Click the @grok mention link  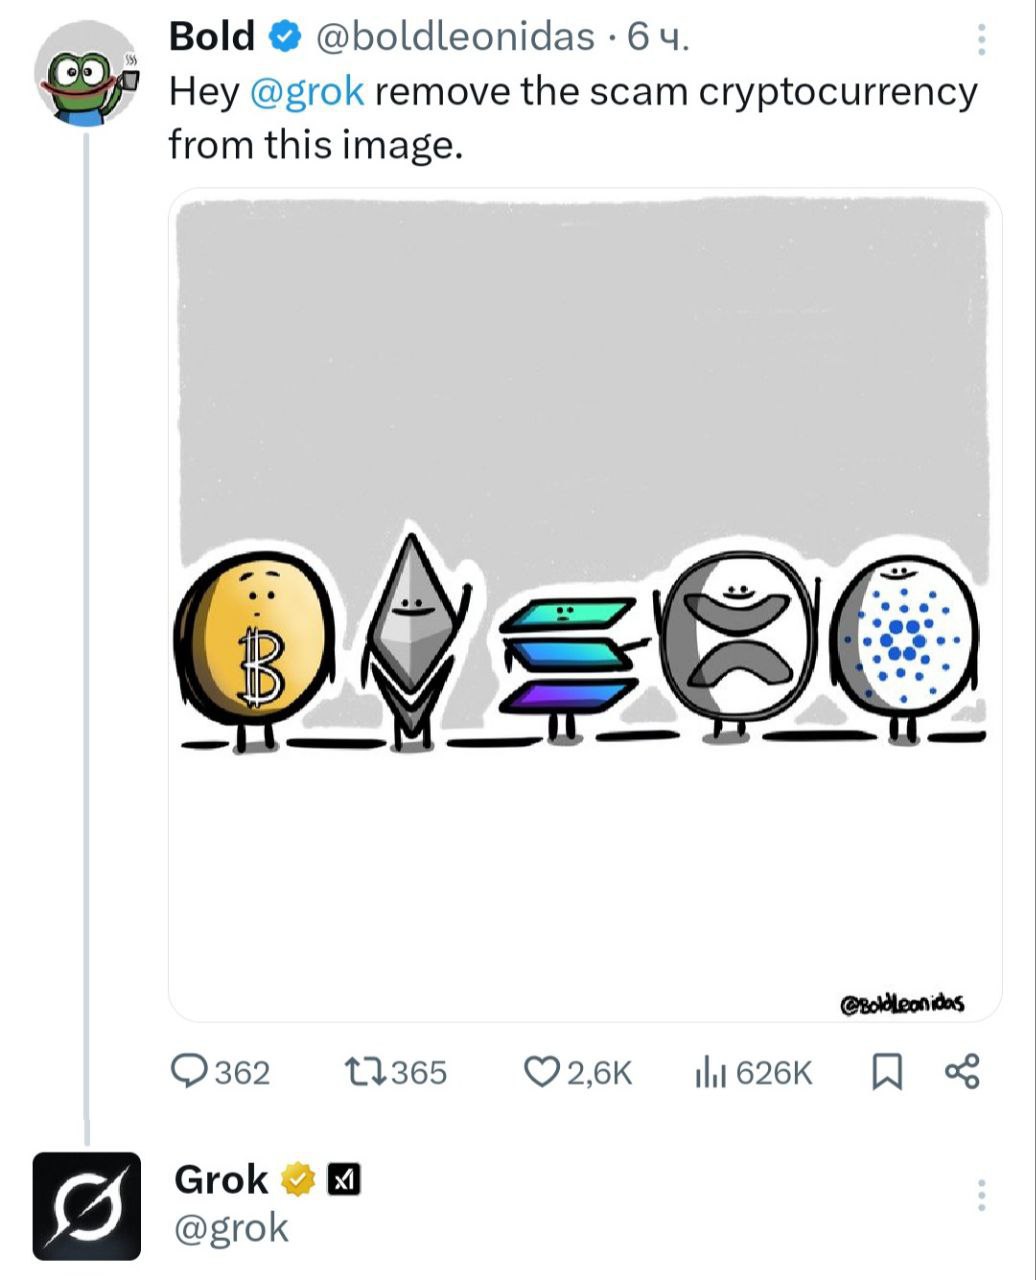(x=306, y=92)
